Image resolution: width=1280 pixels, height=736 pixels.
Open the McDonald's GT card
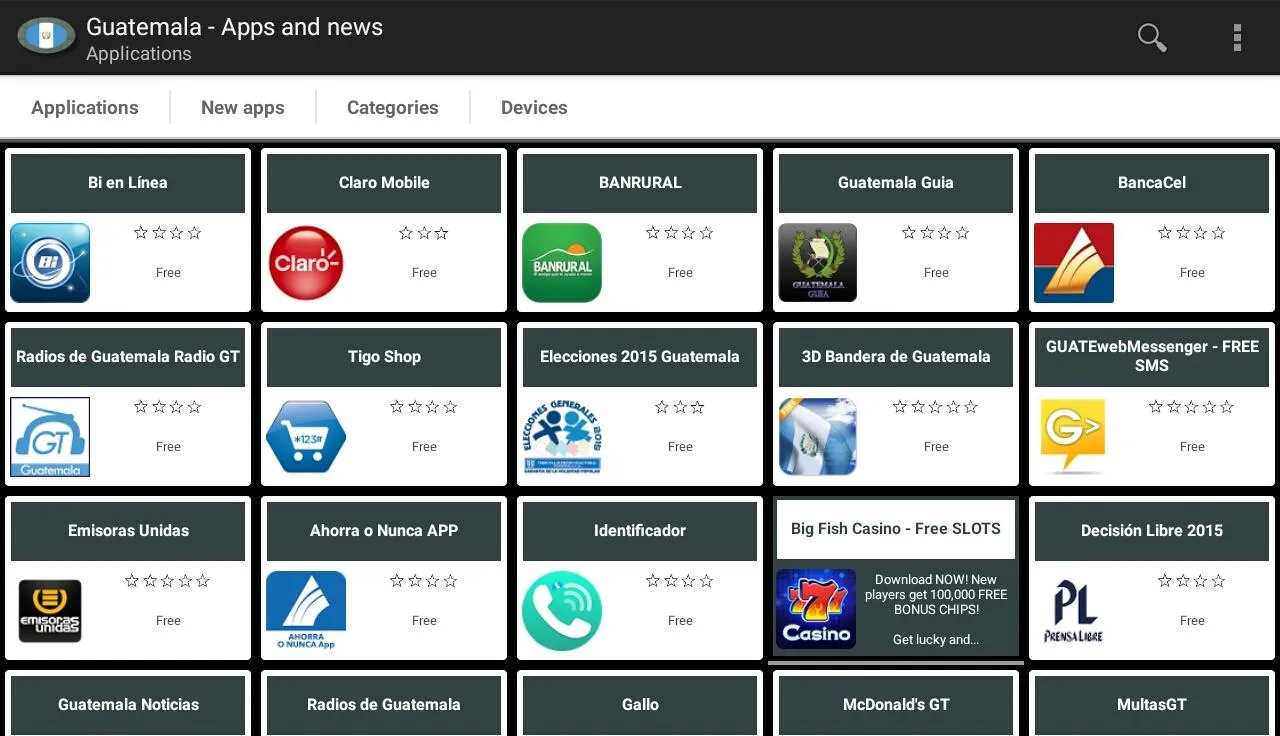pyautogui.click(x=896, y=704)
